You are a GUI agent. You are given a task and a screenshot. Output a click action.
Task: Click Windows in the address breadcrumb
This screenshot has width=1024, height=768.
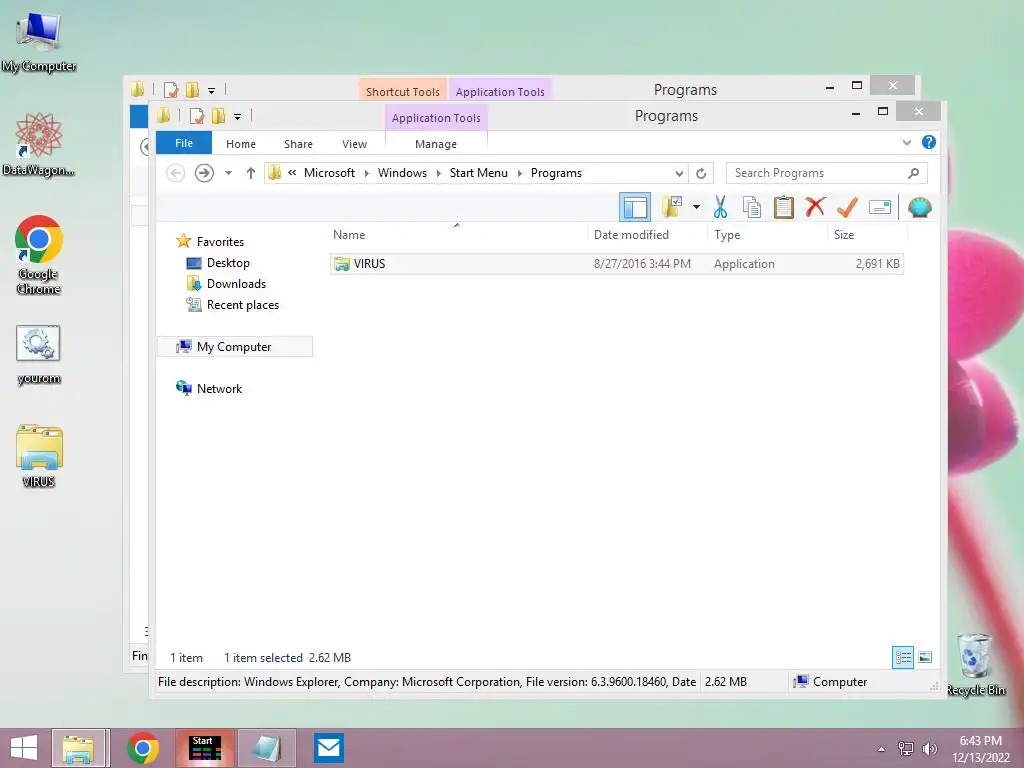pos(402,173)
